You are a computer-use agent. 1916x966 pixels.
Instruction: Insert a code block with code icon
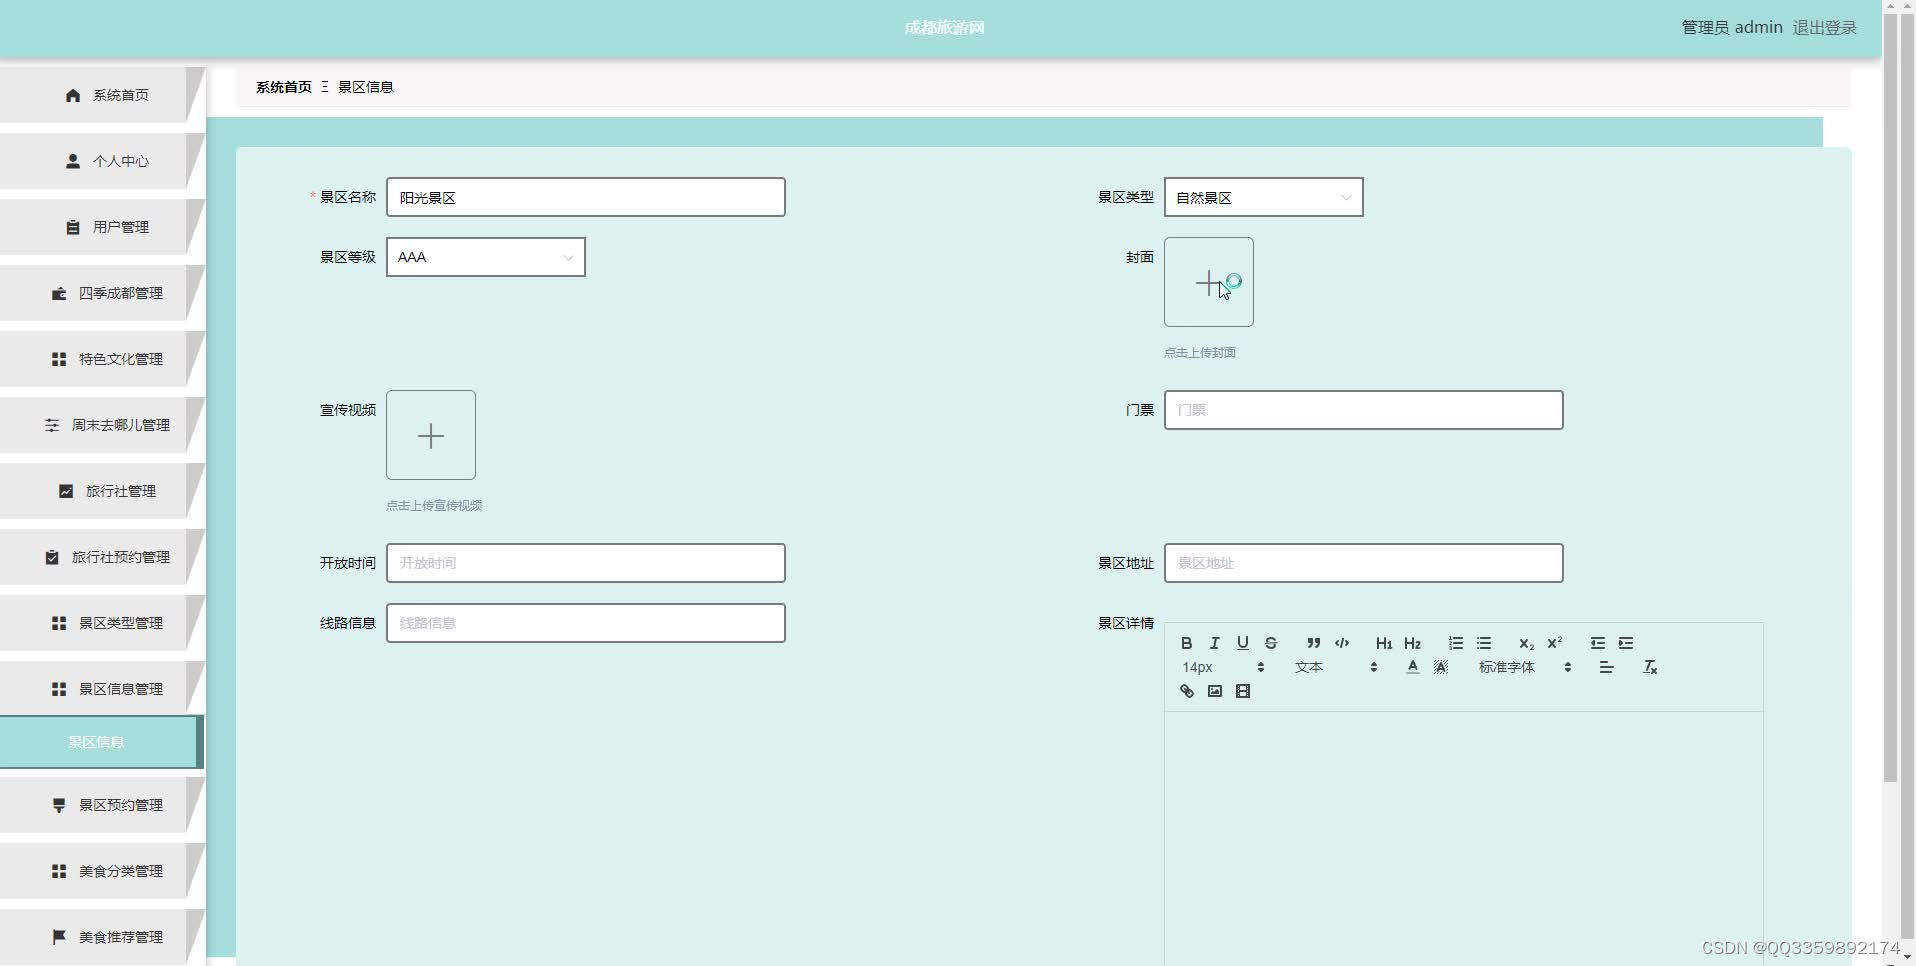[1342, 643]
